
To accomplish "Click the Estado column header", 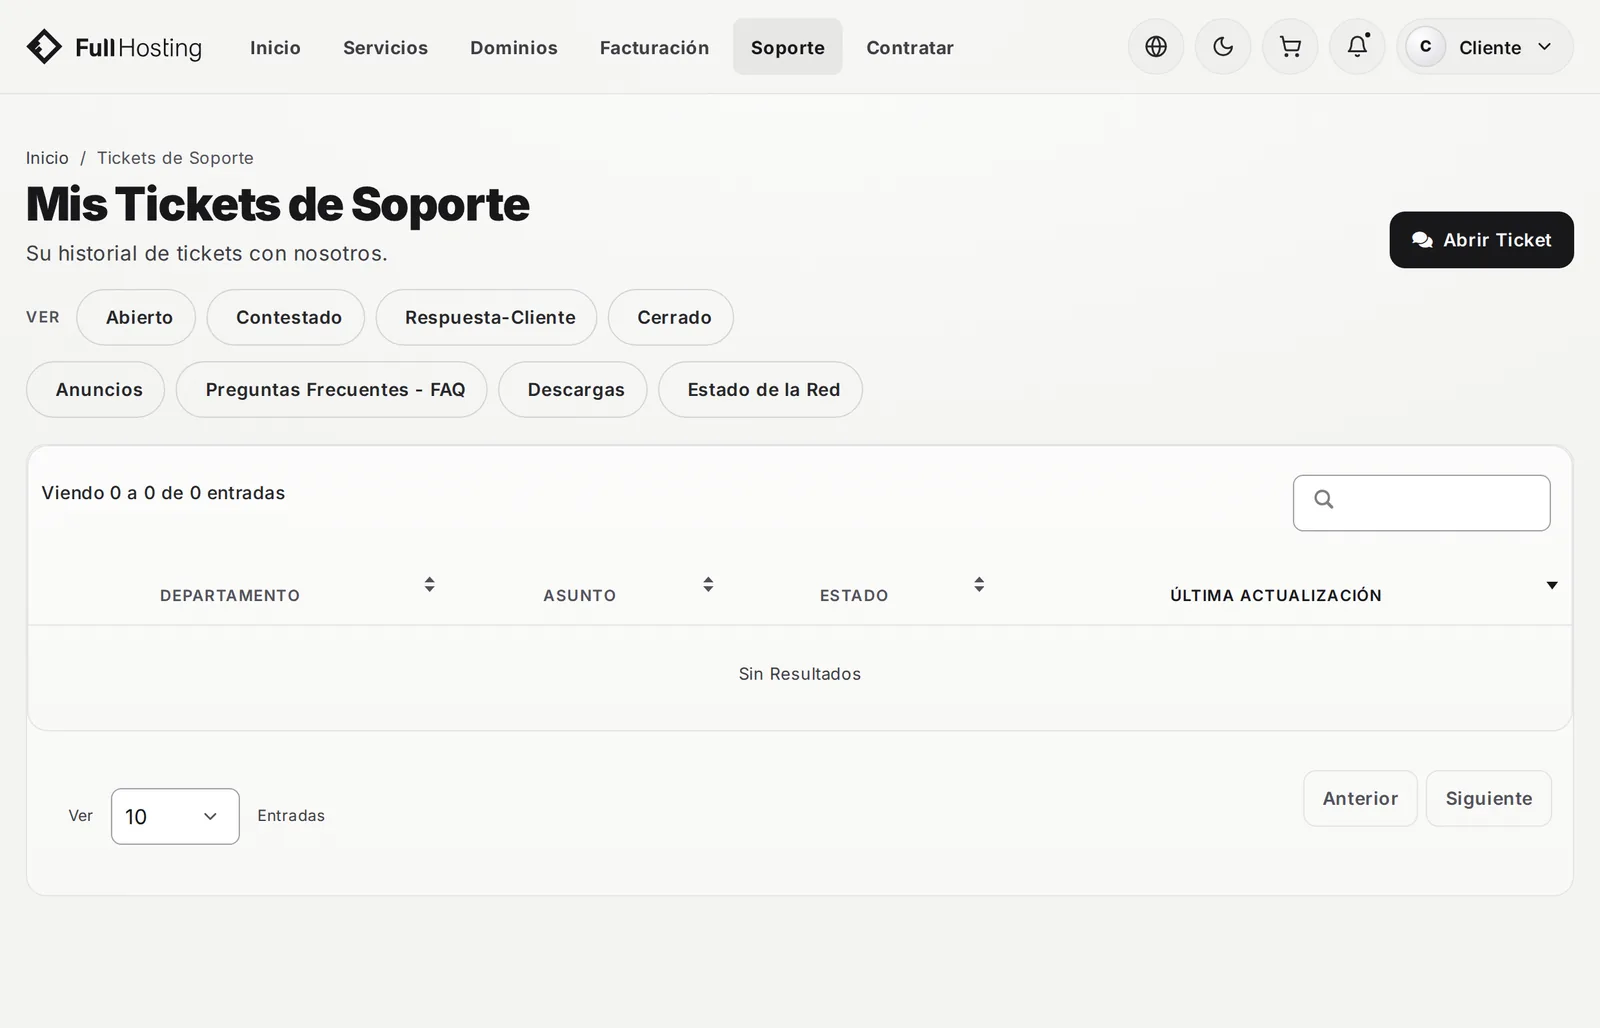I will 854,595.
